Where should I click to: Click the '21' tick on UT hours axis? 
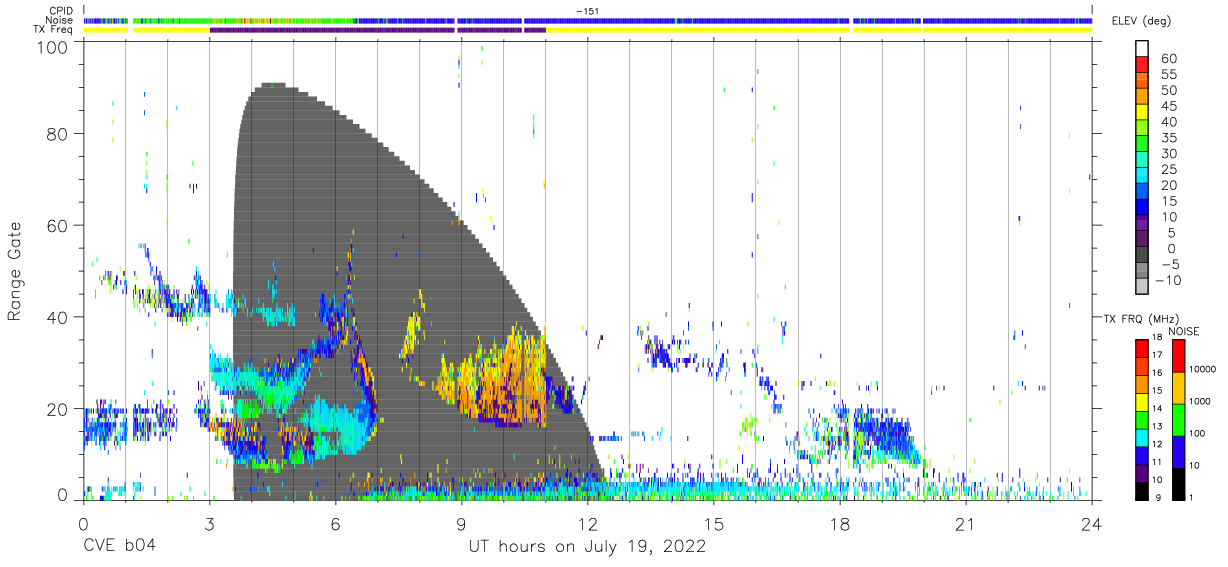tap(965, 525)
